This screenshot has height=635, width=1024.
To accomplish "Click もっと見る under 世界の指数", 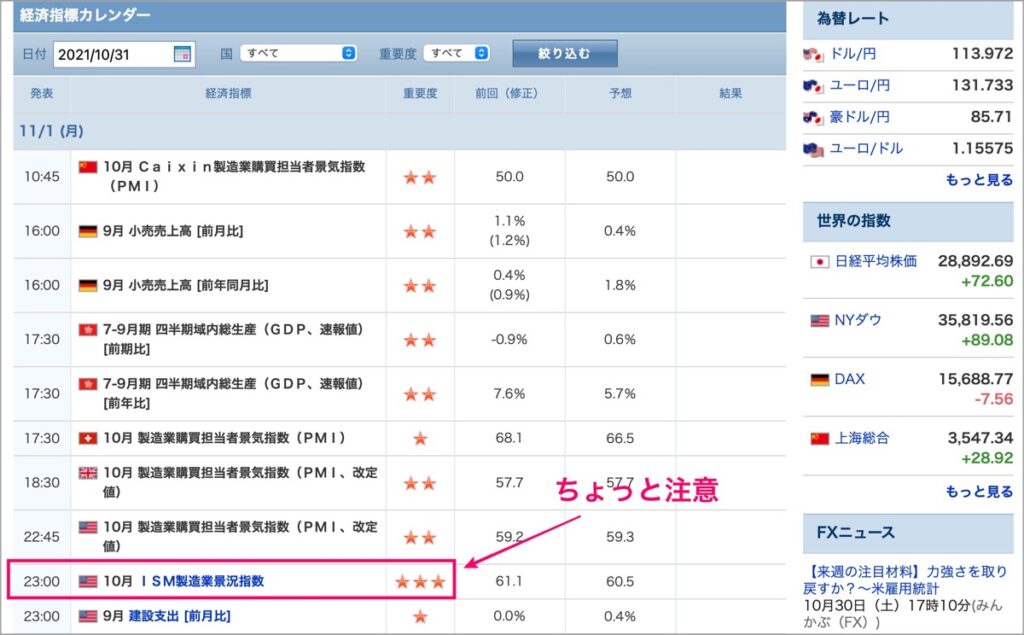I will (x=979, y=491).
